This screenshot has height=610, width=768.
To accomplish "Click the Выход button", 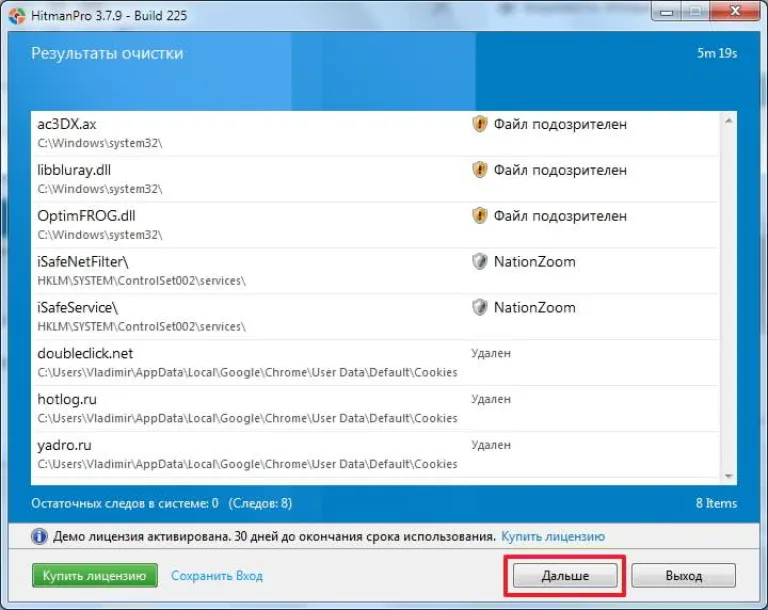I will pyautogui.click(x=683, y=575).
